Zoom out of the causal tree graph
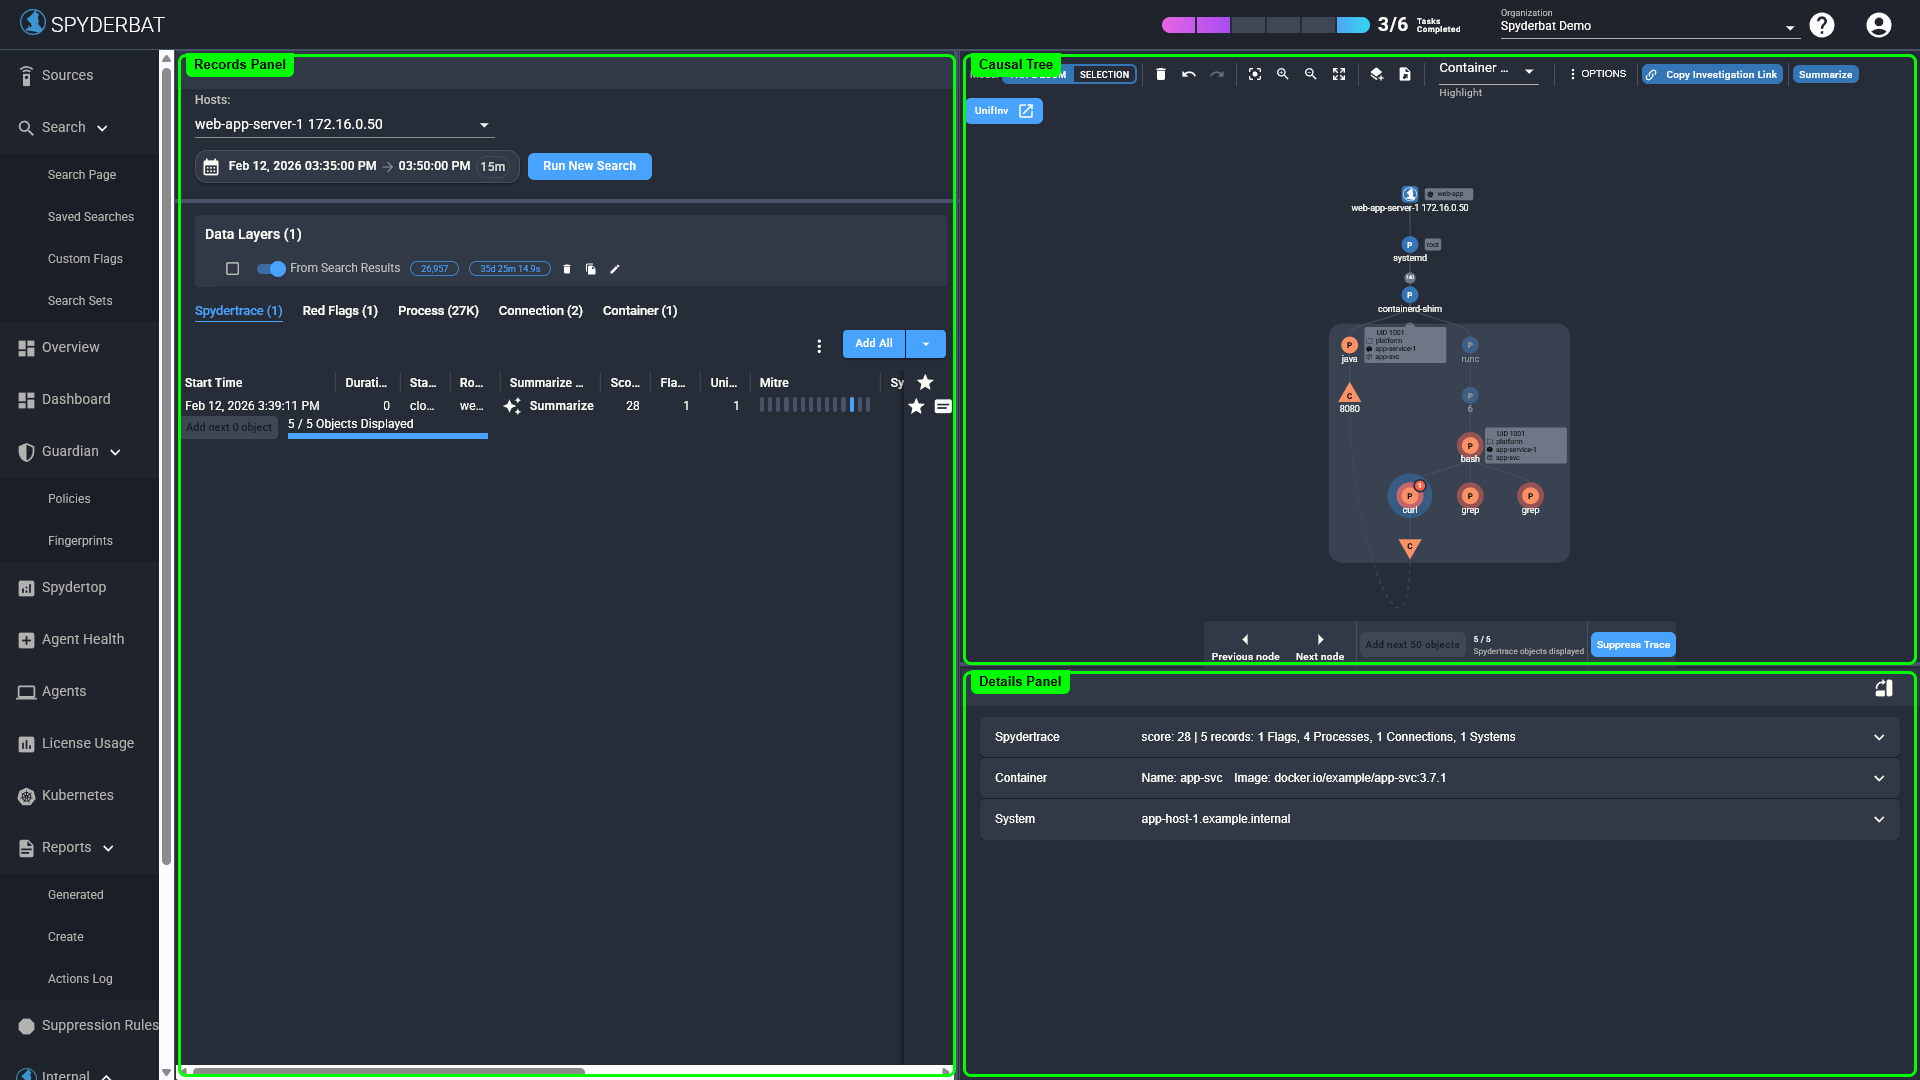Viewport: 1920px width, 1080px height. coord(1311,74)
